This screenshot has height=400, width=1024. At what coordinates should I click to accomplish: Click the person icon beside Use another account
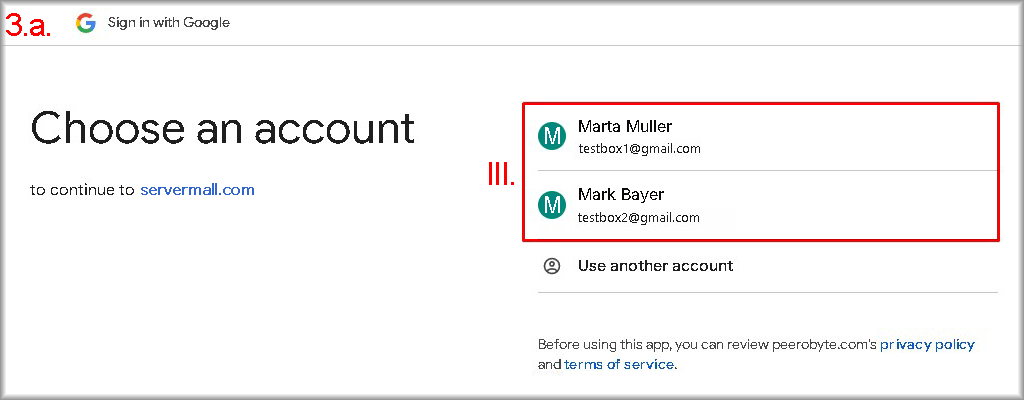551,266
